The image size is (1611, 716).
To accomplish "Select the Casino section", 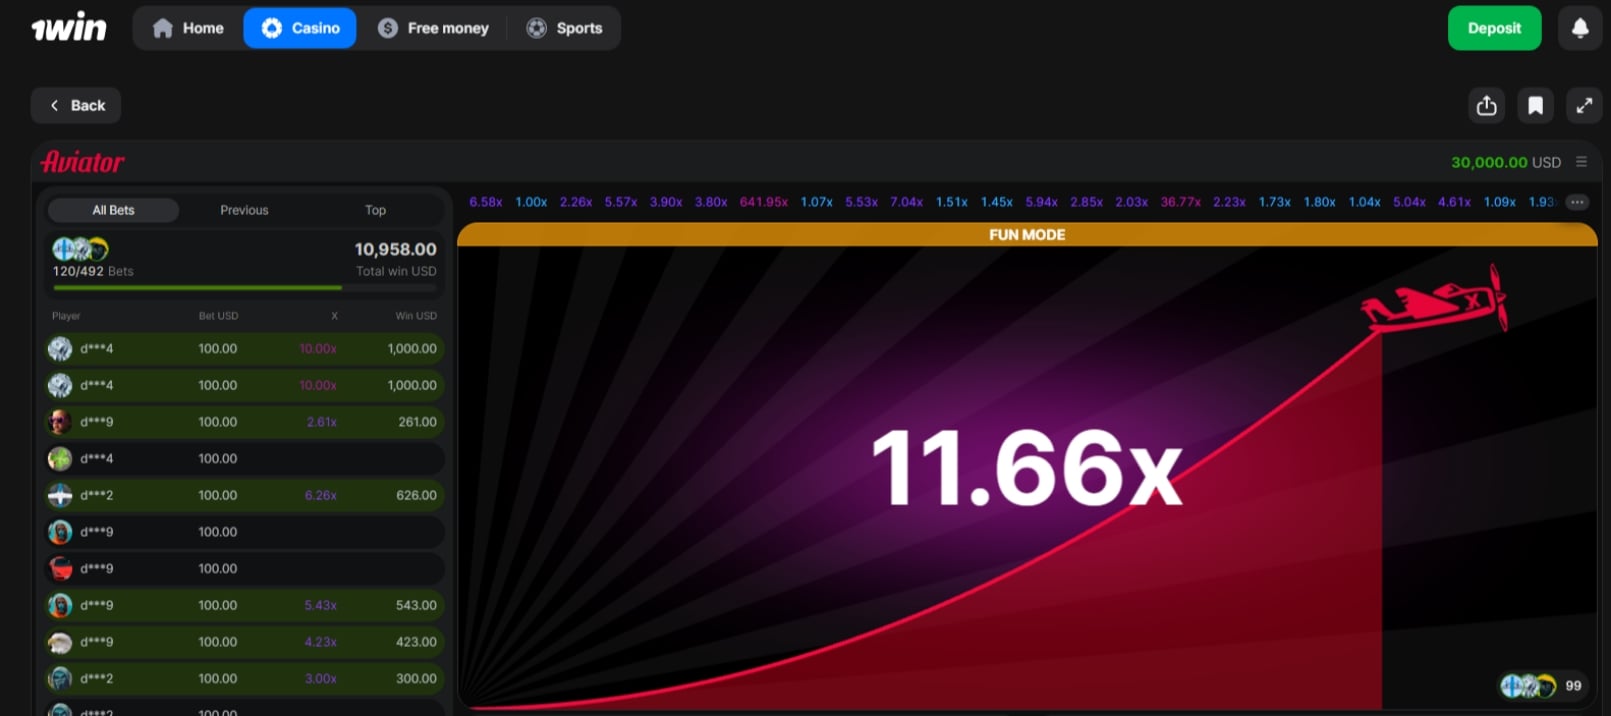I will [300, 28].
